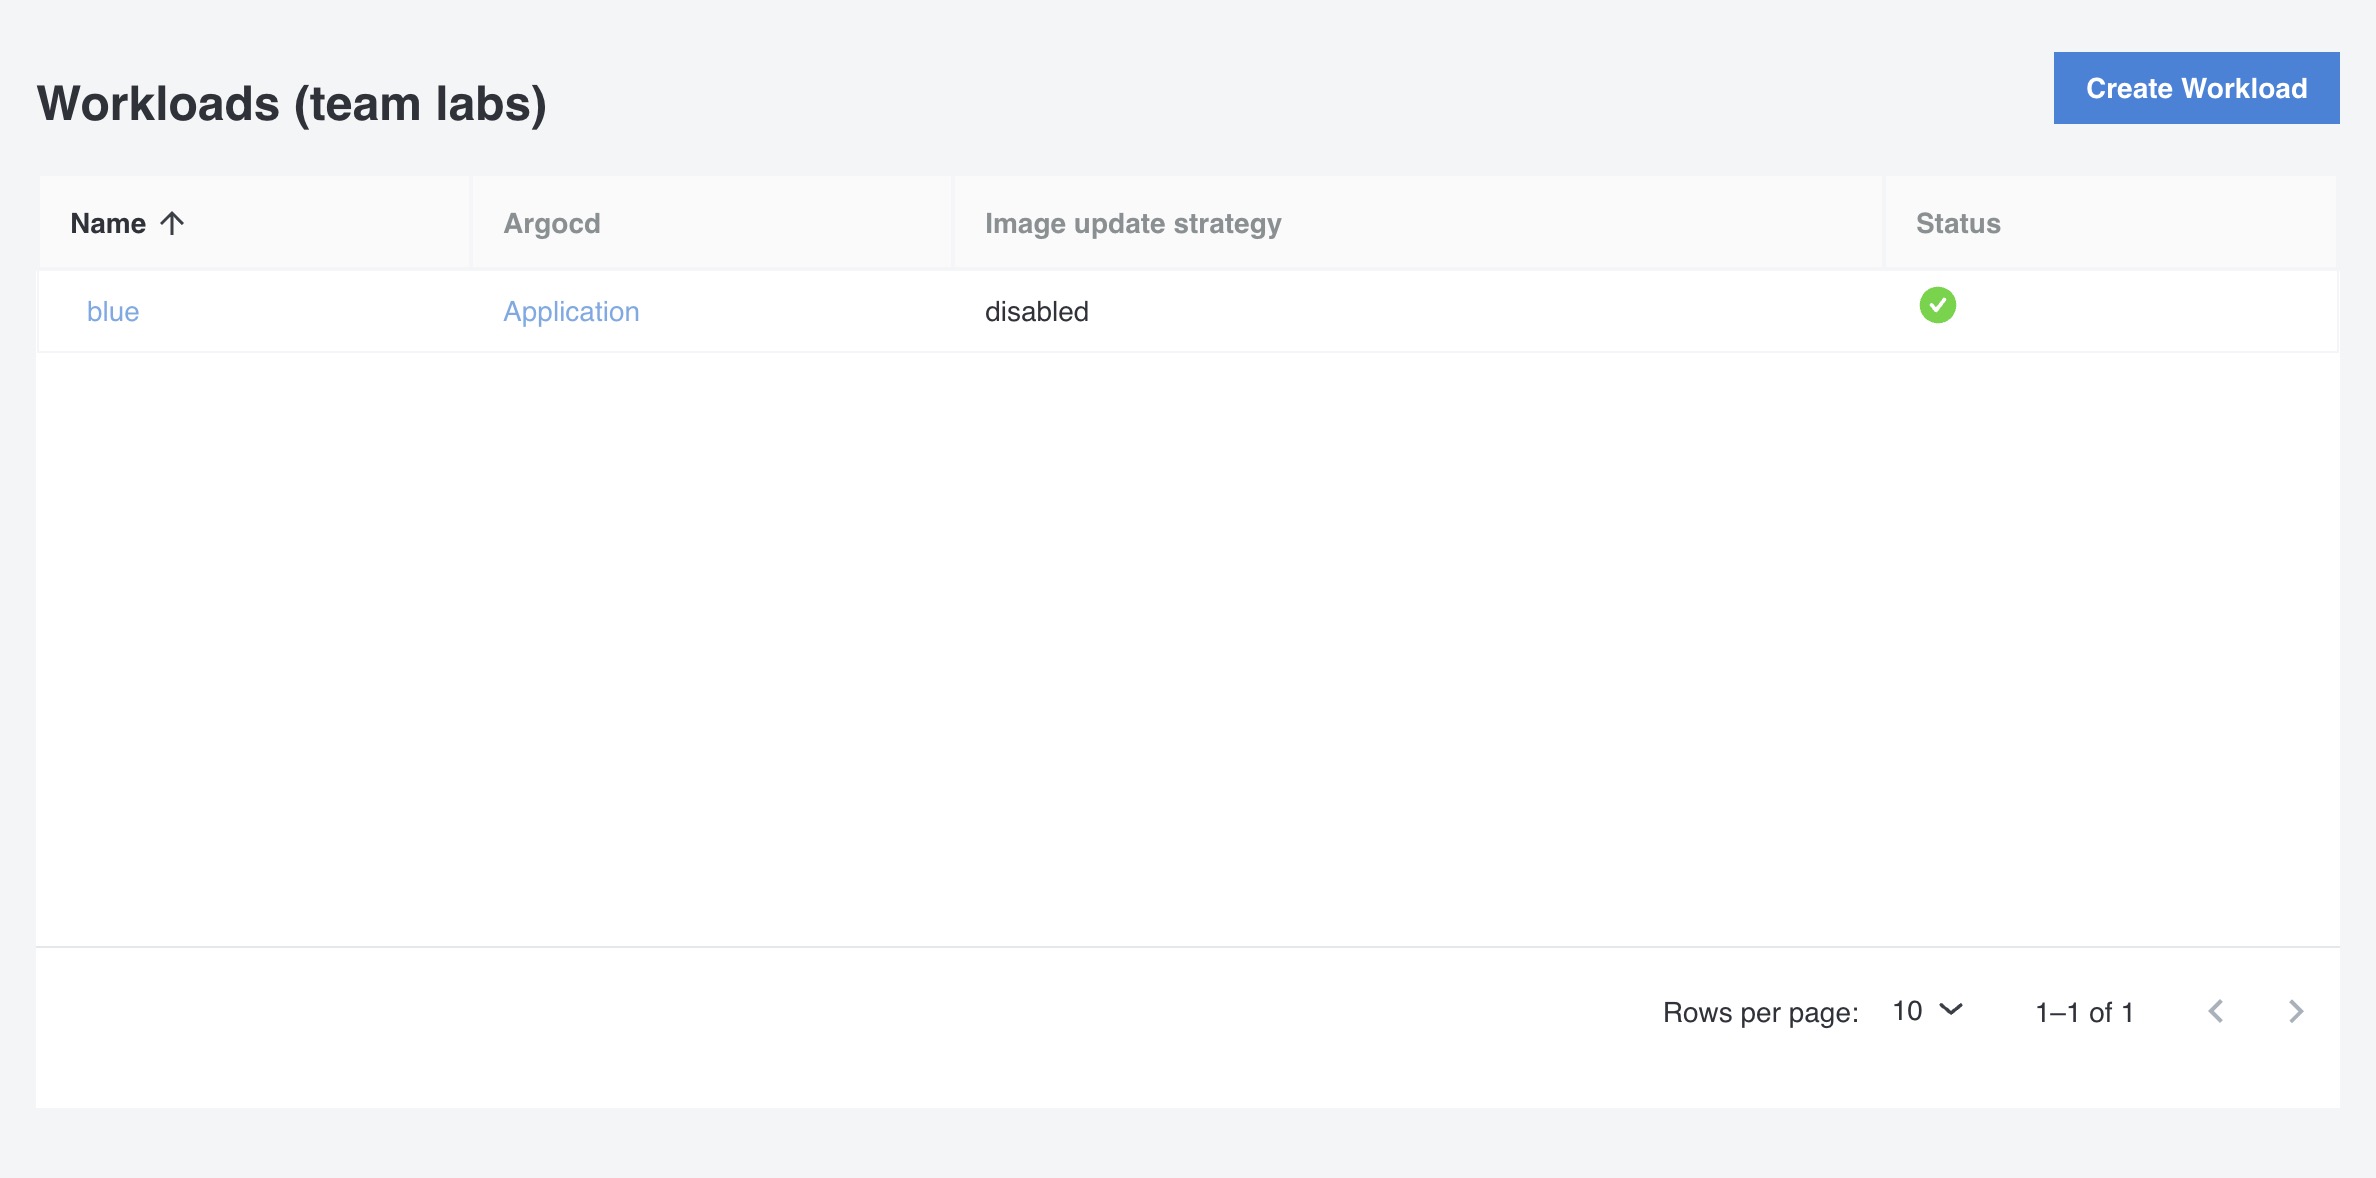Toggle sort arrow next to Name
The image size is (2376, 1178).
[172, 223]
